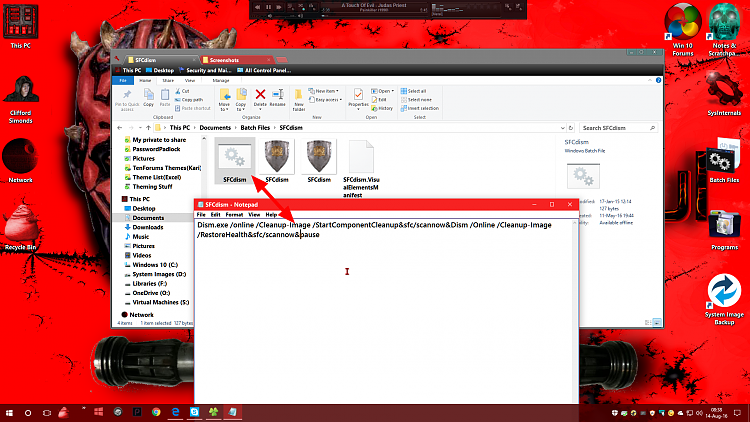Open the File menu in Notepad
The height and width of the screenshot is (422, 750).
click(201, 215)
